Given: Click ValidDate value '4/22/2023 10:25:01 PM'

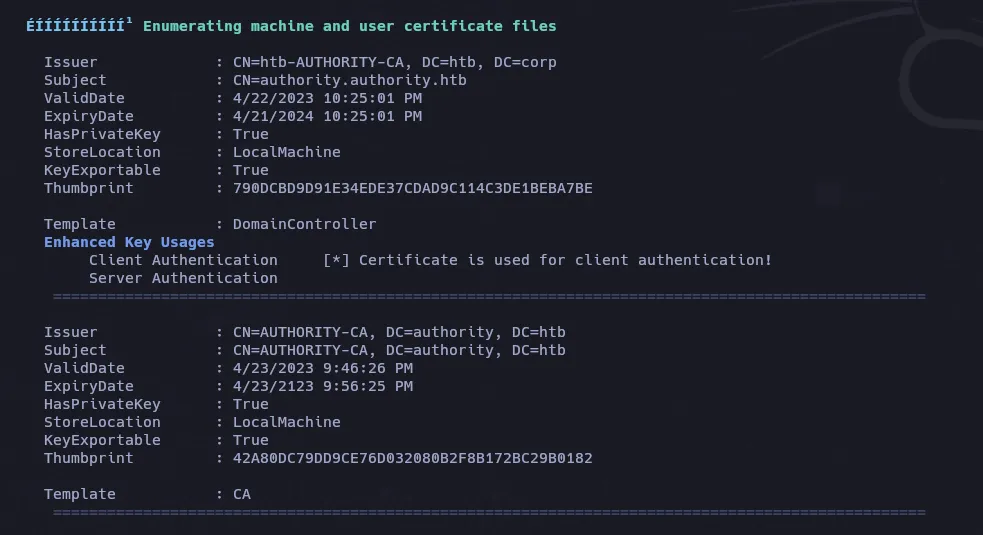Looking at the screenshot, I should (327, 98).
